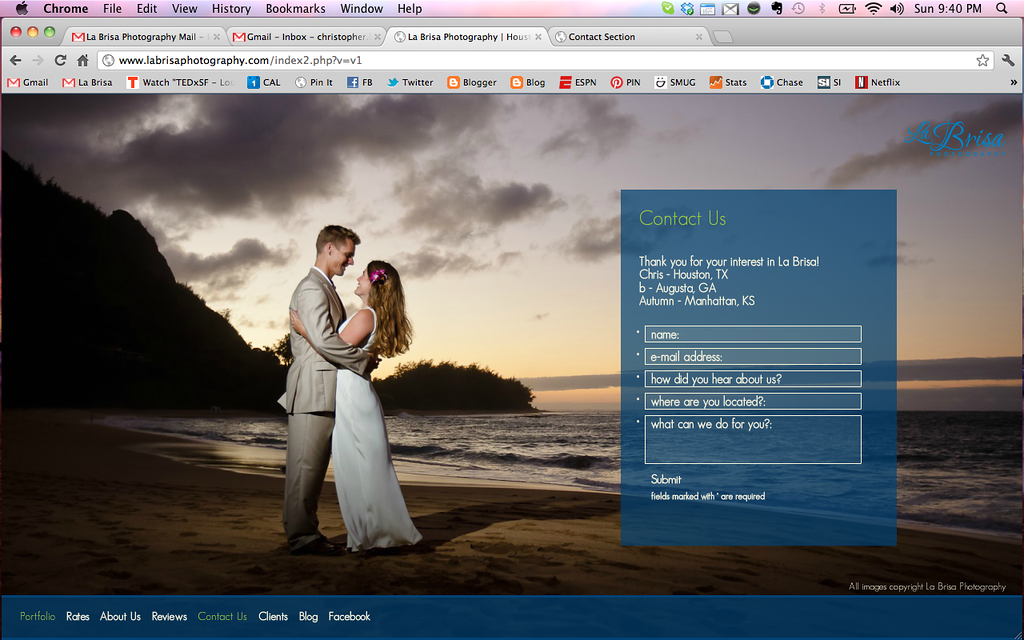Click the how did you hear field
This screenshot has height=640, width=1024.
753,379
